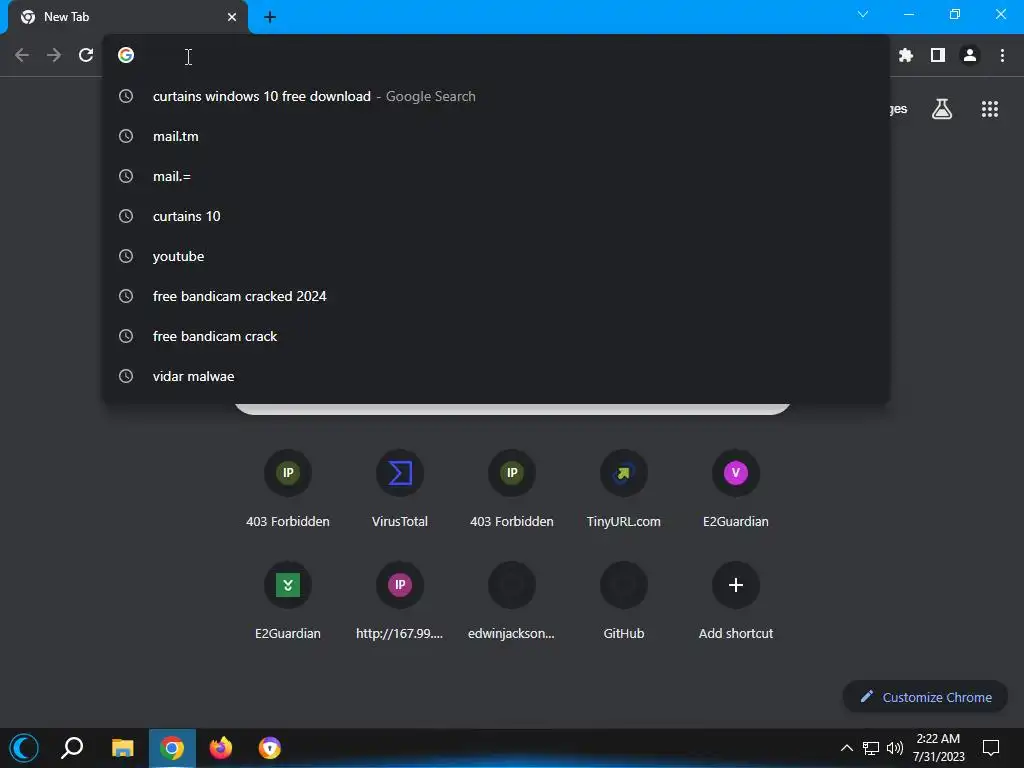Screen dimensions: 1024x768
Task: Open the edwinjackson... shortcut
Action: coord(512,601)
